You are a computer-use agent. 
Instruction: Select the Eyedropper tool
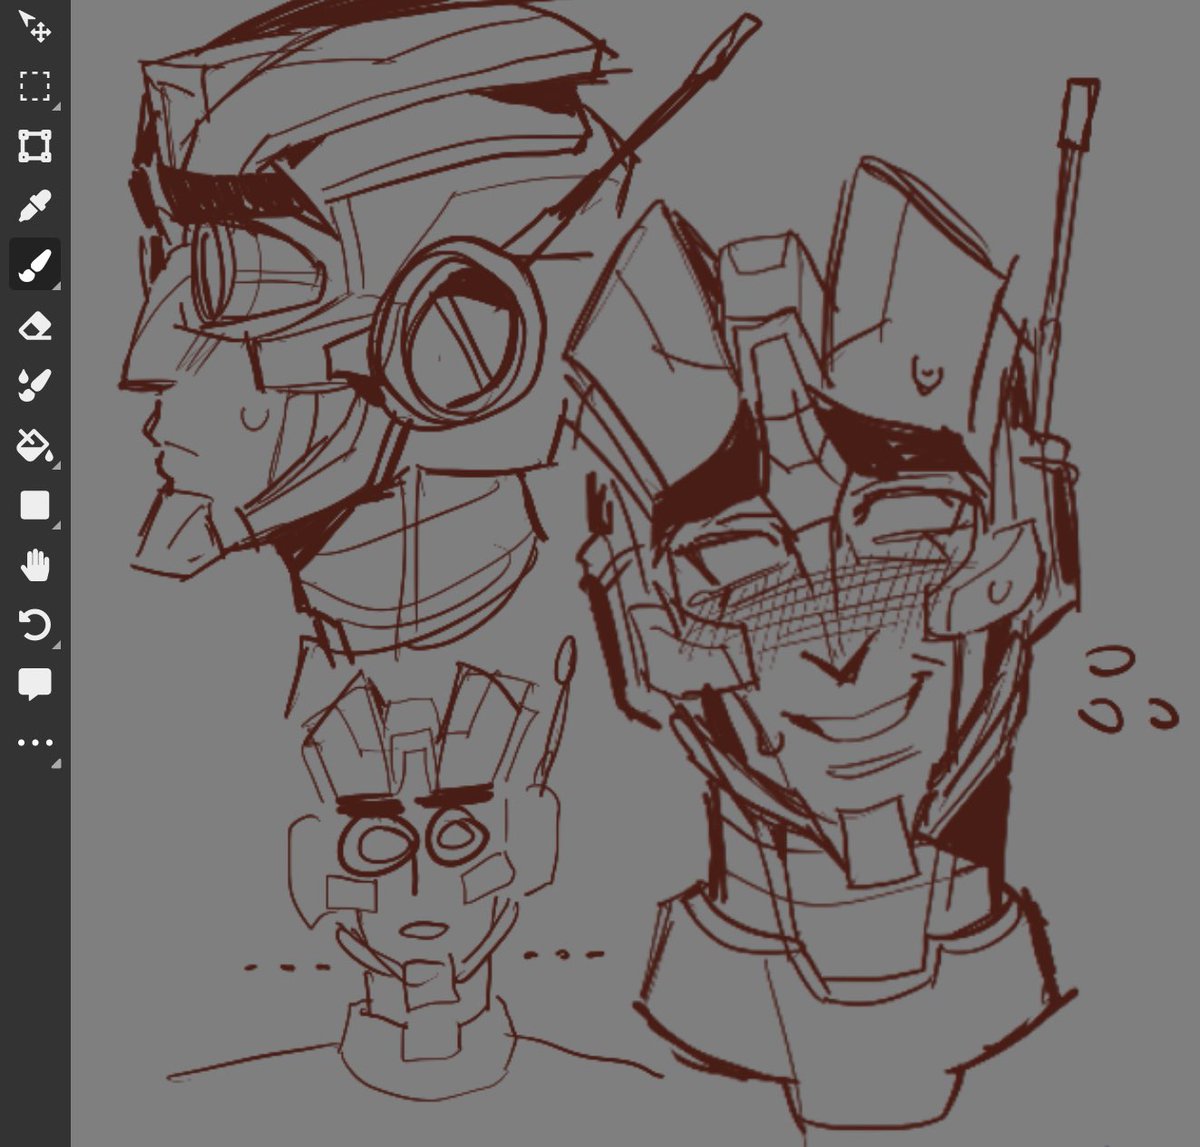click(35, 206)
